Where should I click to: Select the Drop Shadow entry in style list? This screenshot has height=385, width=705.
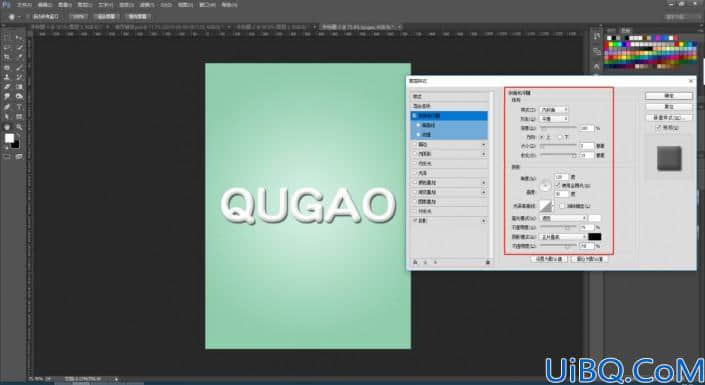click(x=449, y=221)
